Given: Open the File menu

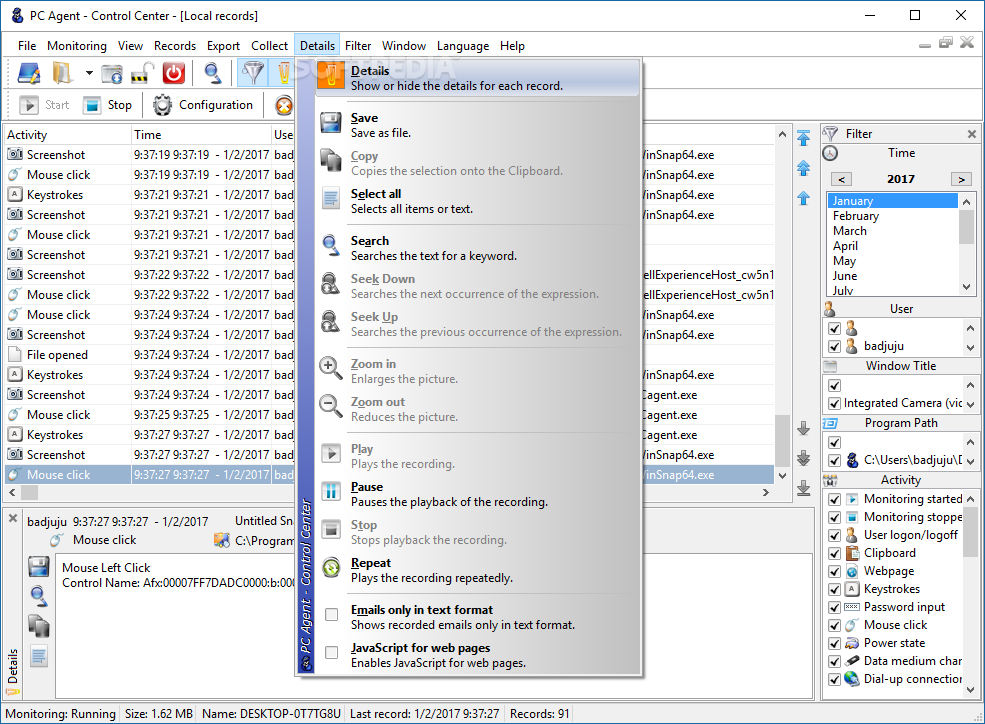Looking at the screenshot, I should point(27,46).
